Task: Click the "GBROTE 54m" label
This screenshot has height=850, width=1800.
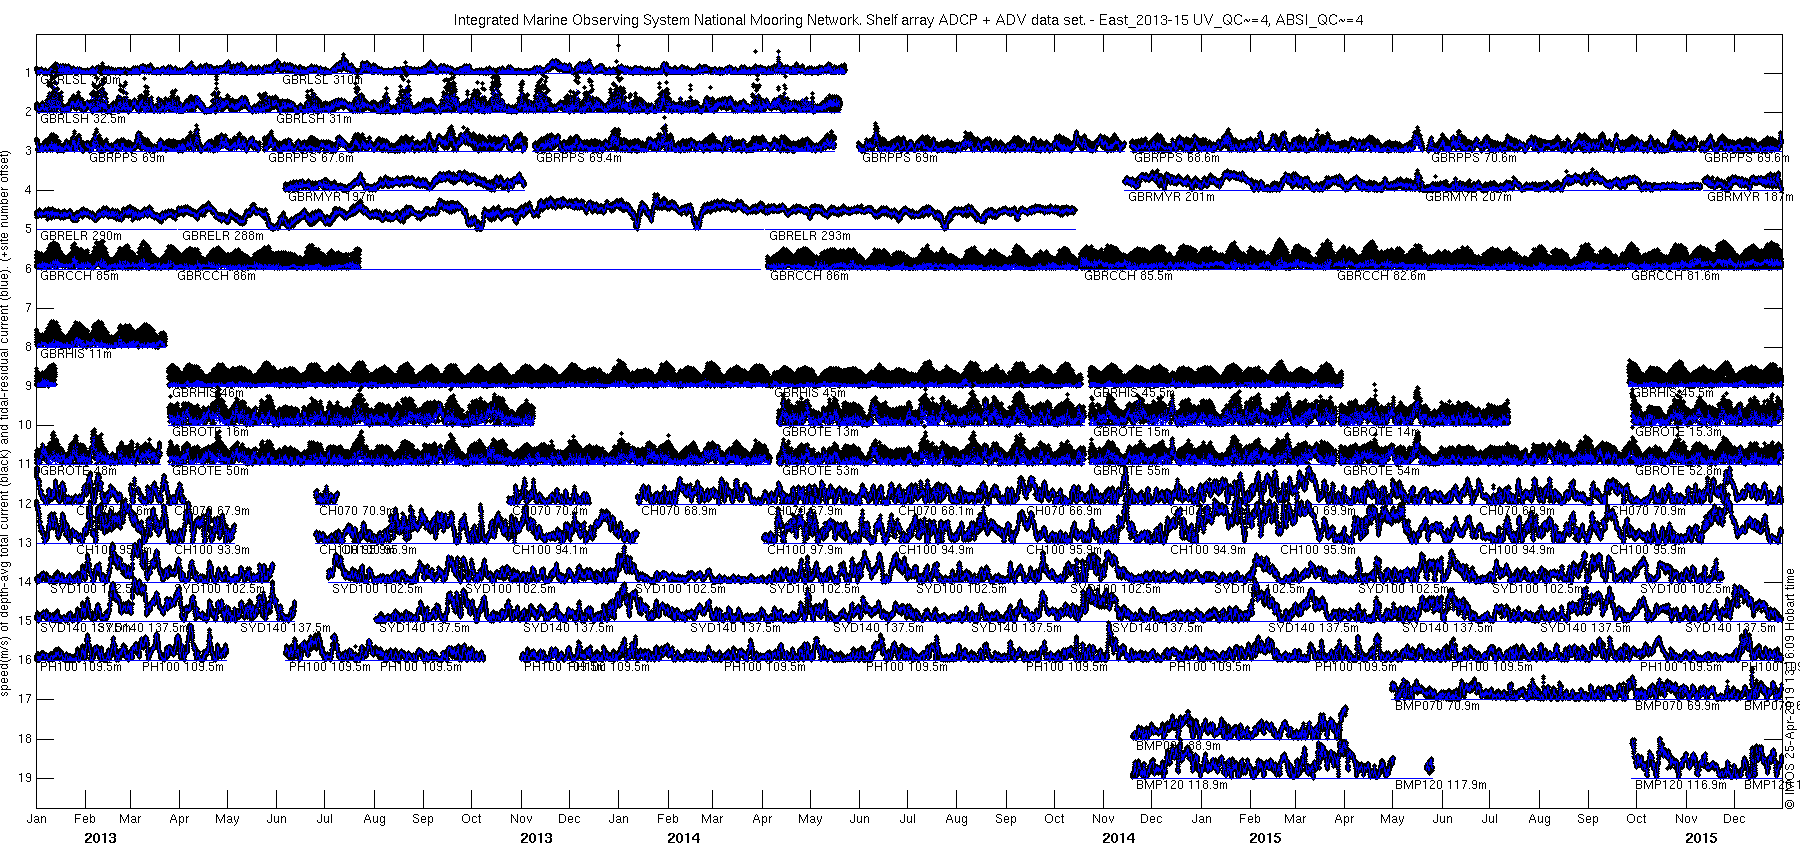Action: tap(1381, 471)
